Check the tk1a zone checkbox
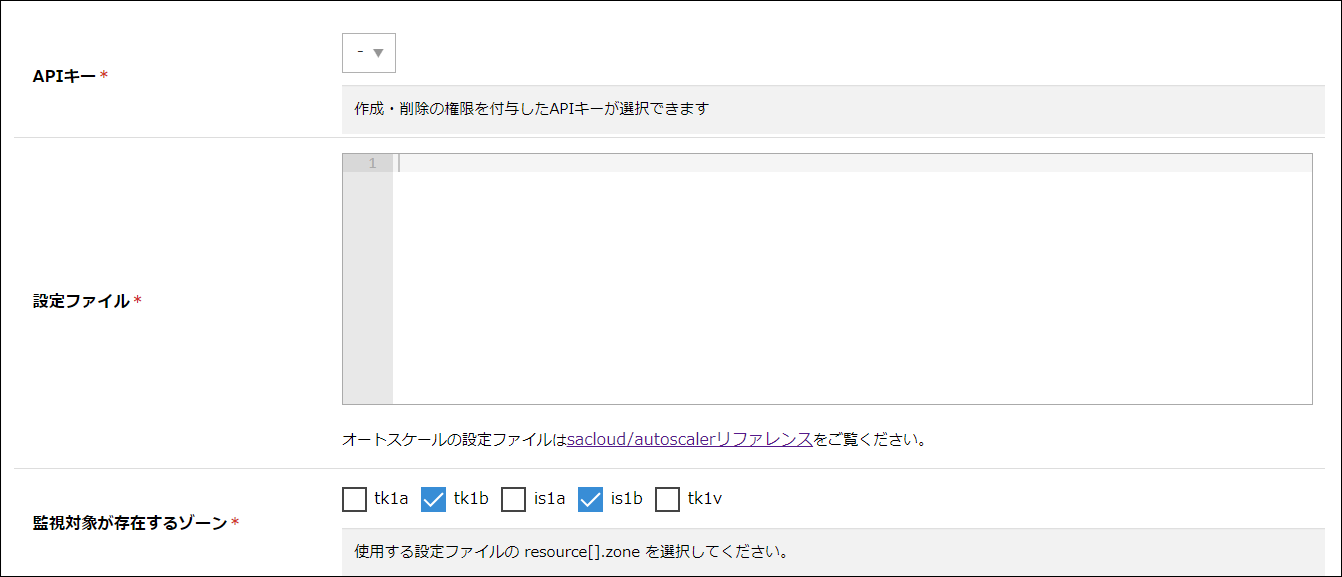Image resolution: width=1342 pixels, height=577 pixels. coord(354,499)
